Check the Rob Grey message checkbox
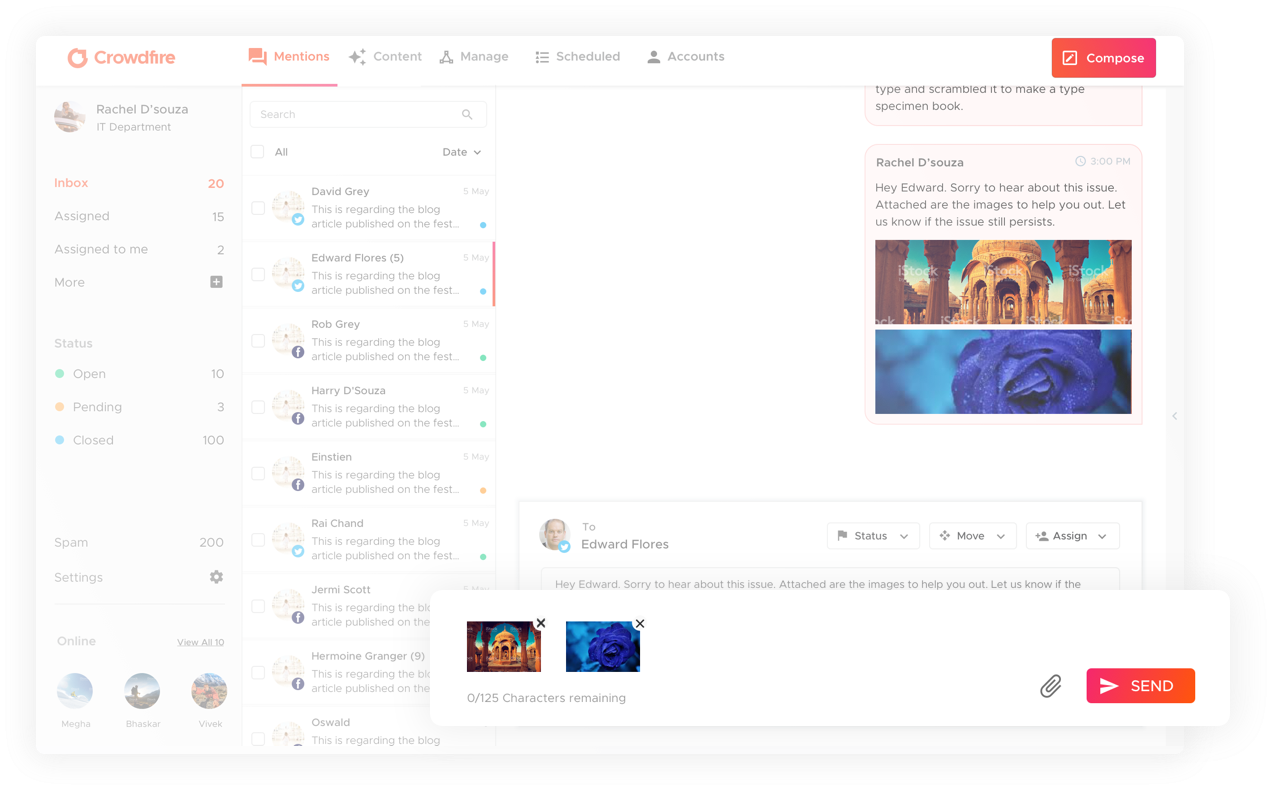 pyautogui.click(x=258, y=341)
